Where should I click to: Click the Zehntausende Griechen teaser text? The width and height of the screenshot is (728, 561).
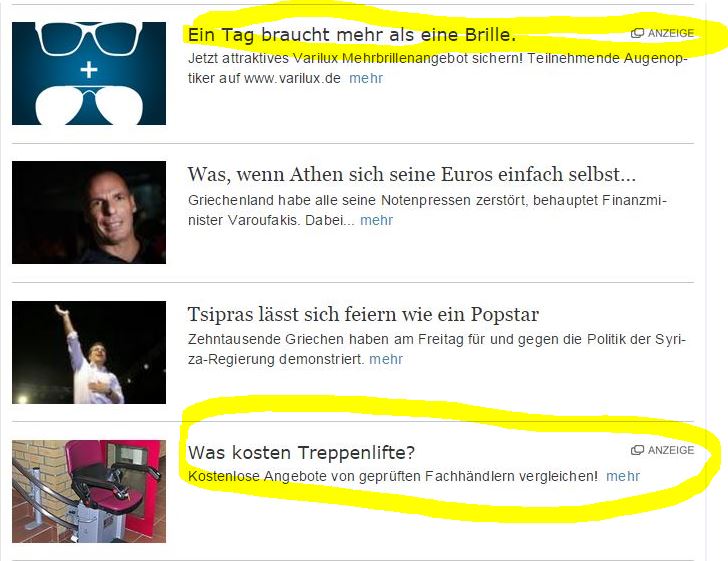436,349
